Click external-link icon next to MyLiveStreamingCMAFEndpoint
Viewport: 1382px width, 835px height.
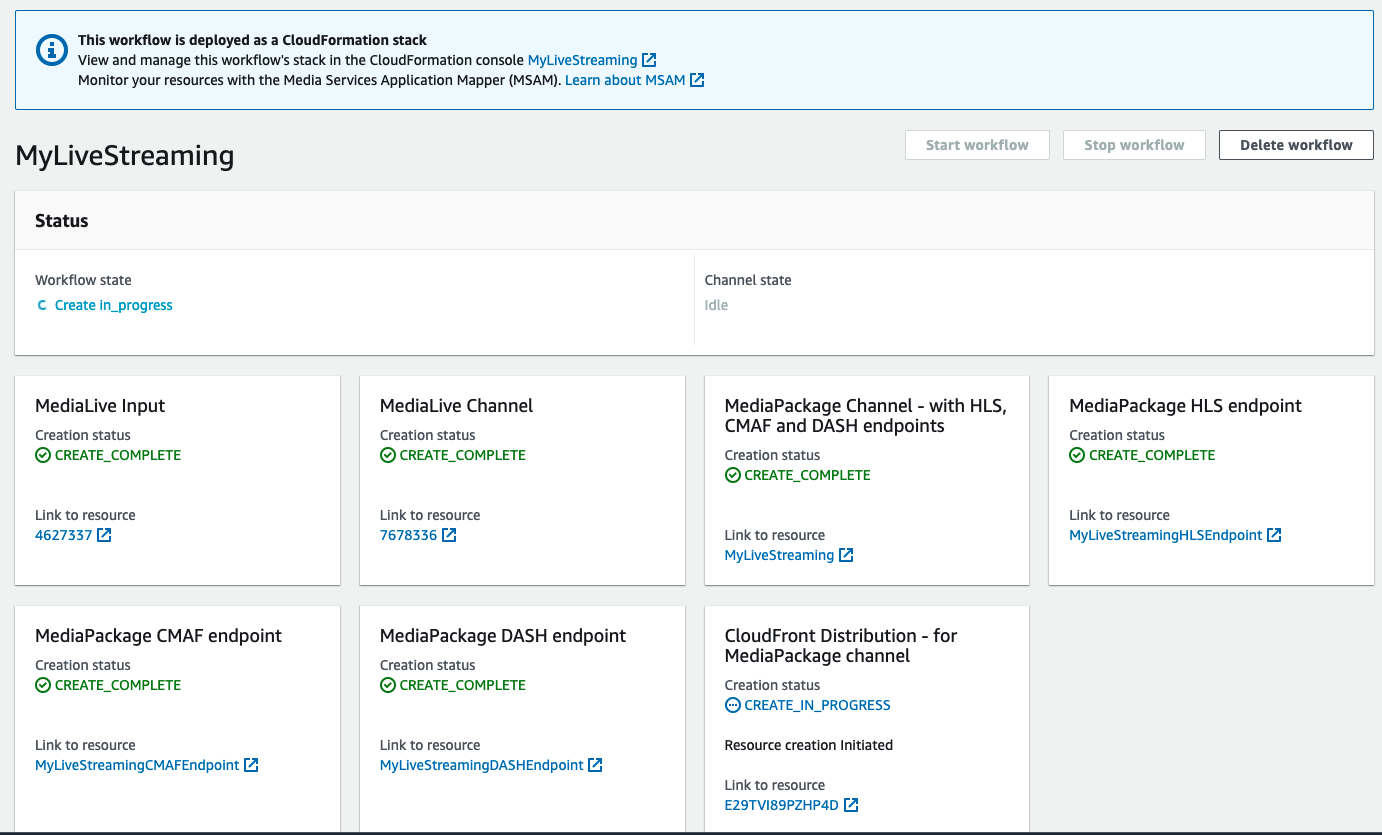pos(251,765)
